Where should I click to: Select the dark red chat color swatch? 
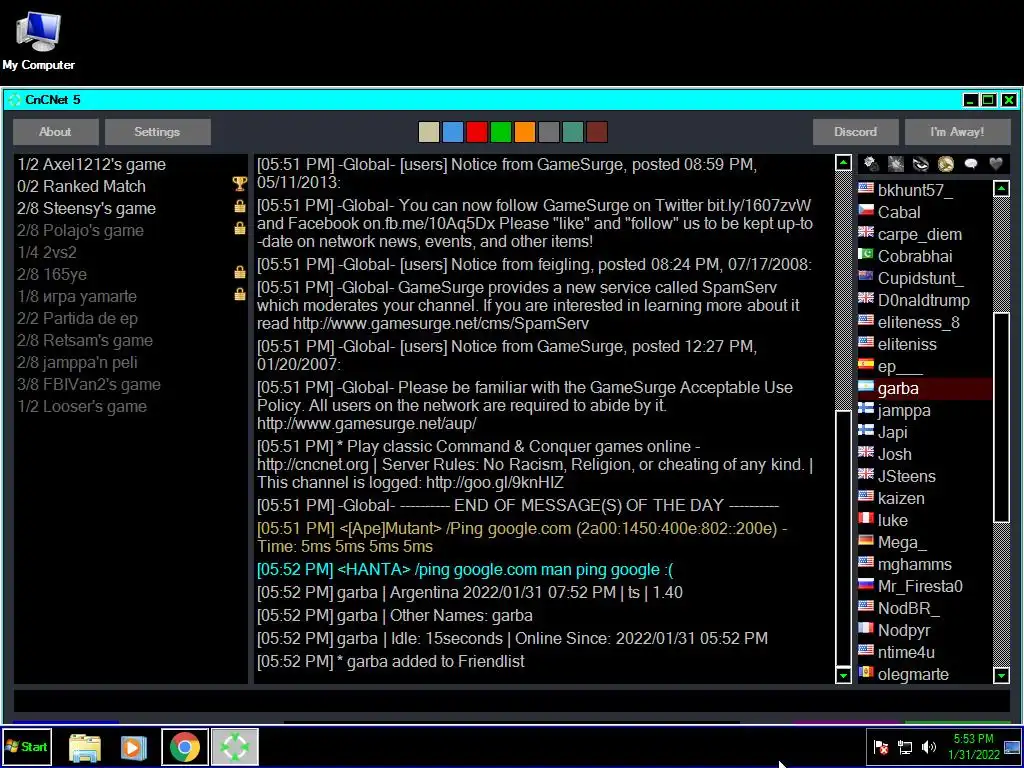point(597,132)
